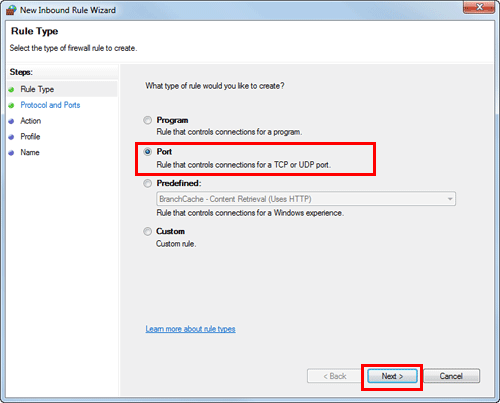Choose the Predefined radio option
This screenshot has height=403, width=500.
click(147, 183)
